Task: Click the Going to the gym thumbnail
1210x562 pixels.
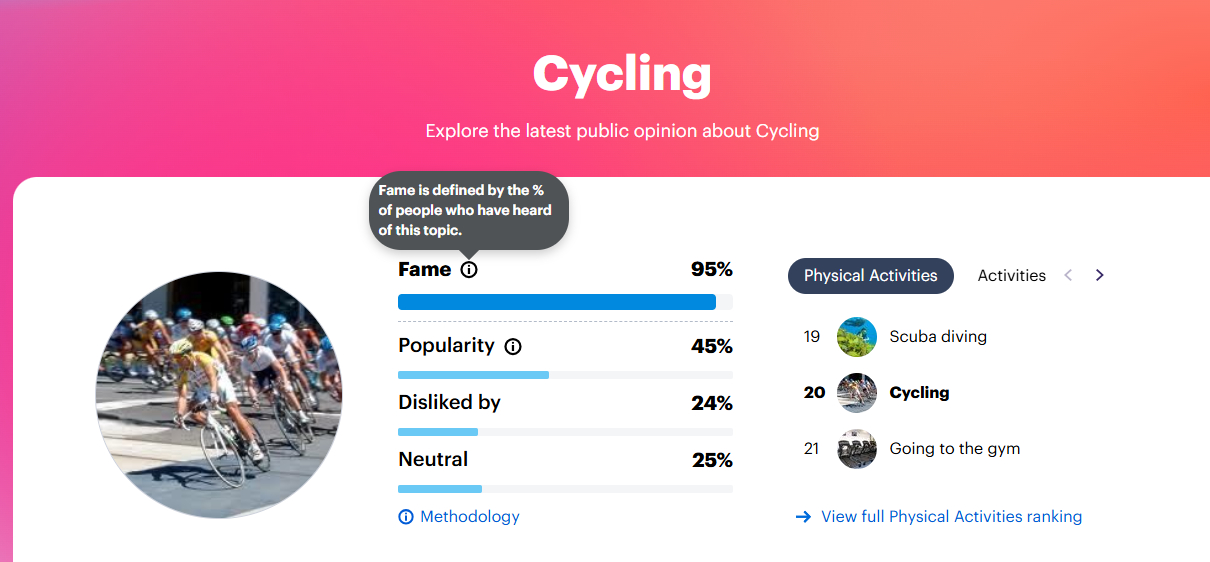Action: tap(857, 449)
